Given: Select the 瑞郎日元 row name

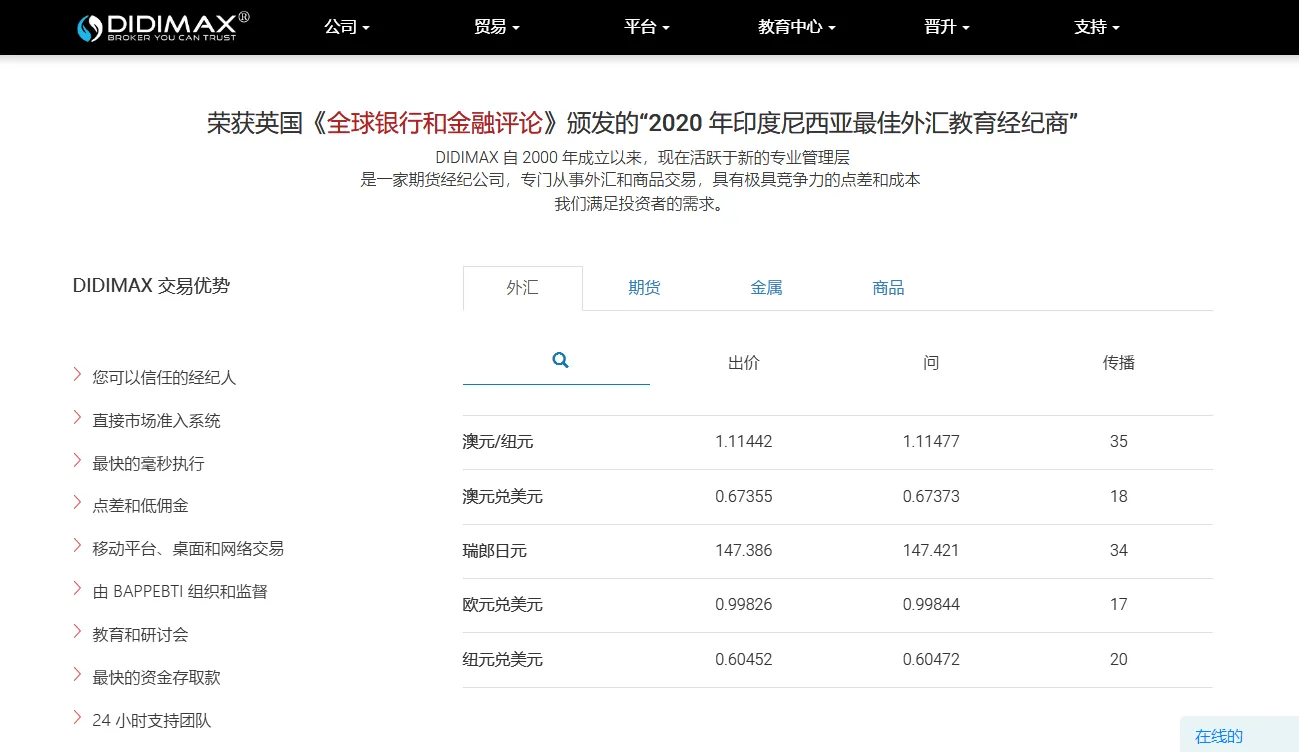Looking at the screenshot, I should pos(495,550).
